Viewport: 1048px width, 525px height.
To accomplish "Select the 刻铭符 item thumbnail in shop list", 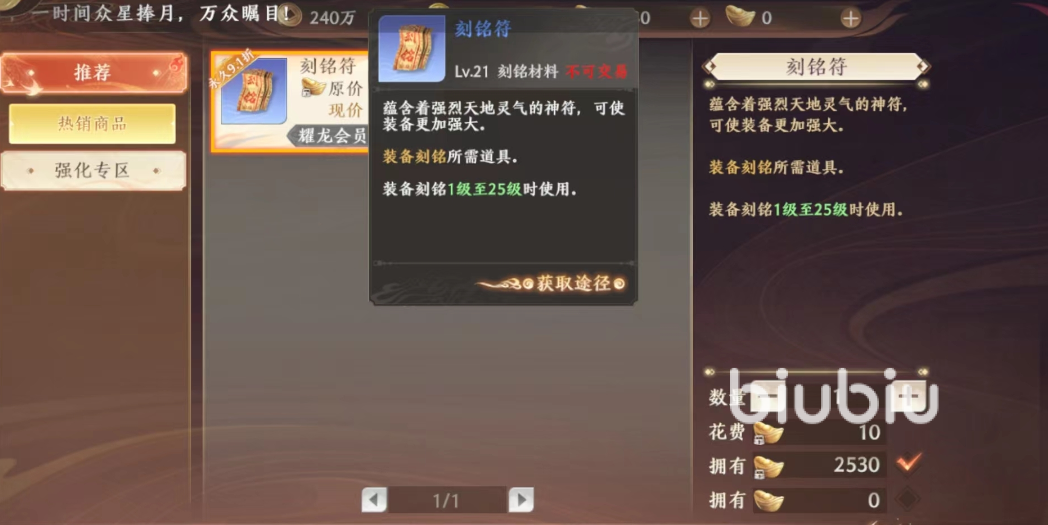I will pyautogui.click(x=254, y=91).
